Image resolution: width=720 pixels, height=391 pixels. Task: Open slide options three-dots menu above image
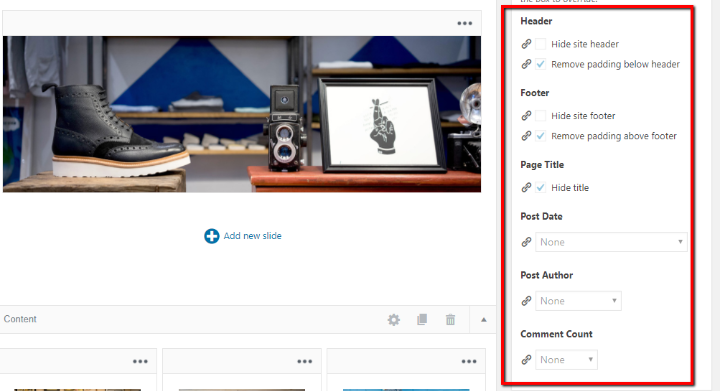tap(464, 23)
